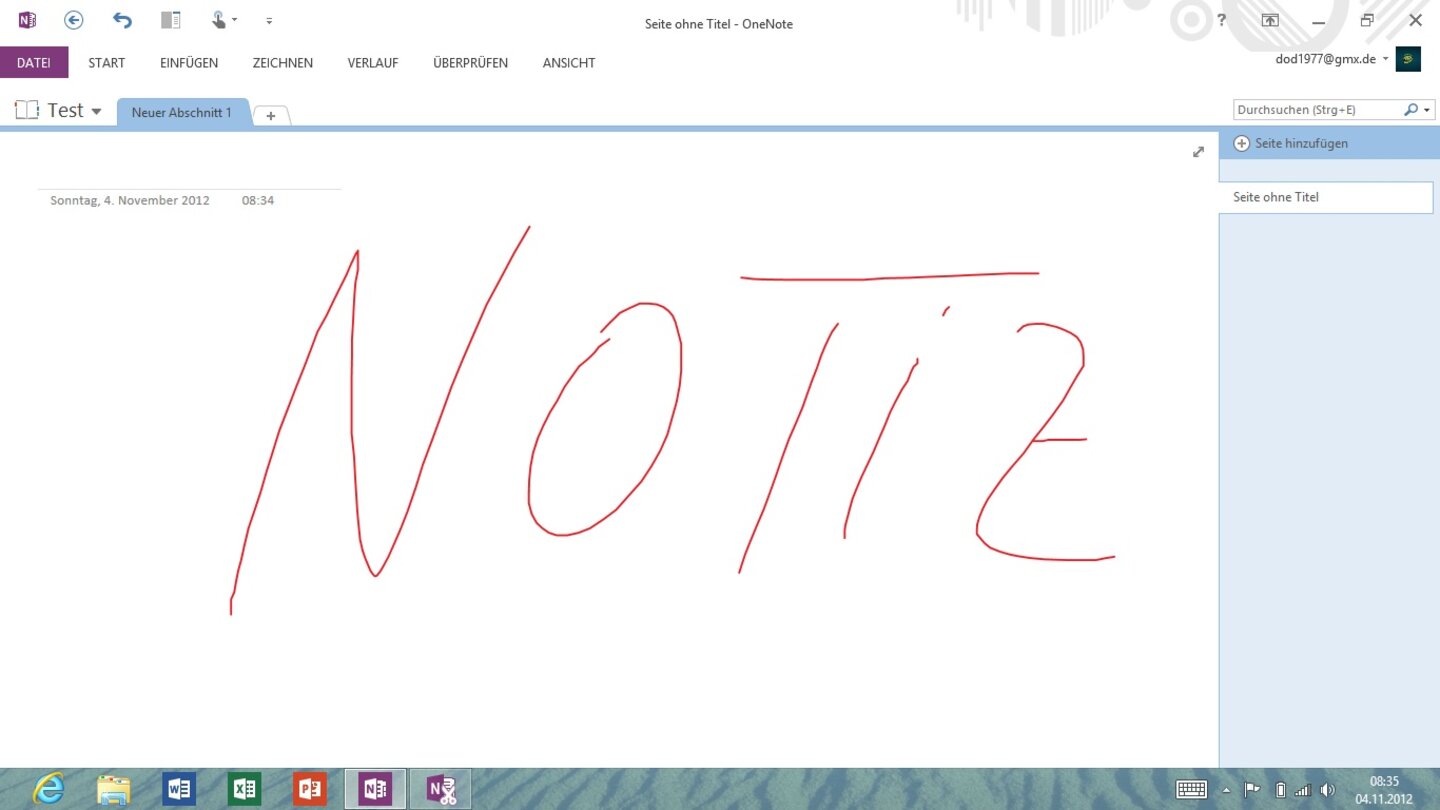Open Internet Explorer from taskbar

[x=49, y=789]
